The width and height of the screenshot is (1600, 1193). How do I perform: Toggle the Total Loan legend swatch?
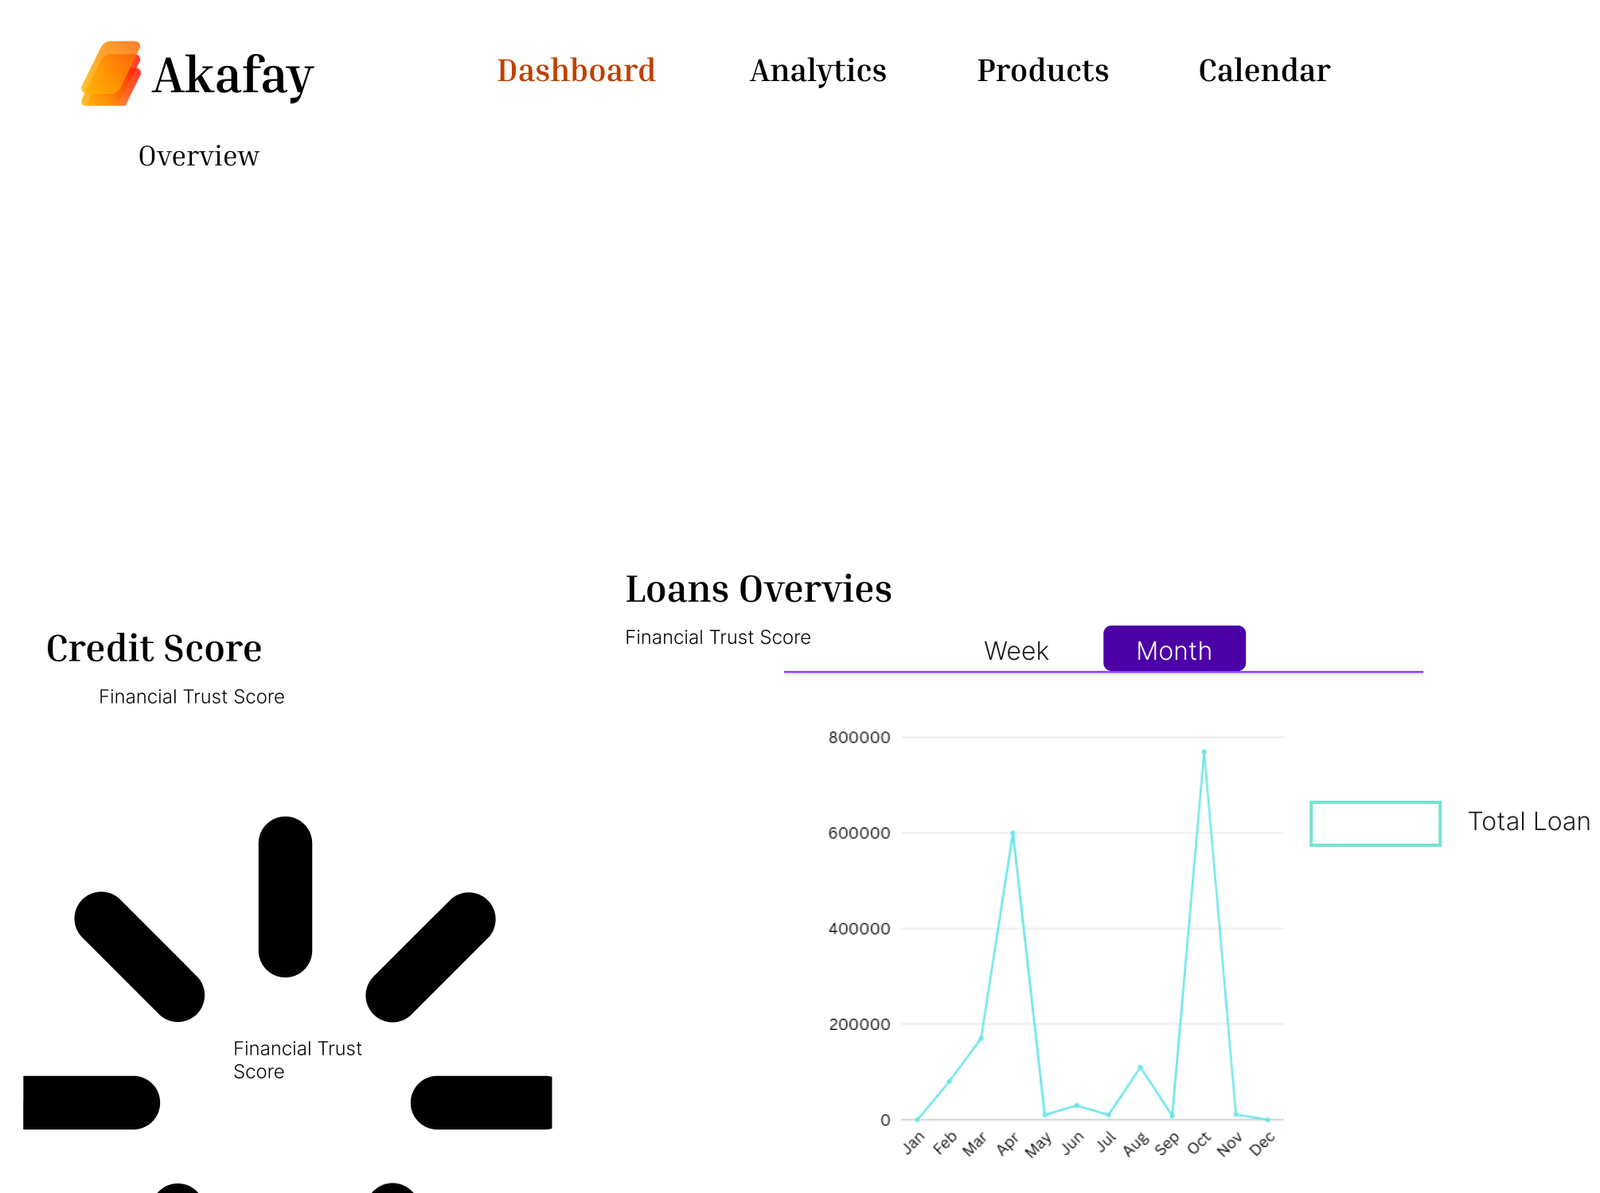[1375, 823]
